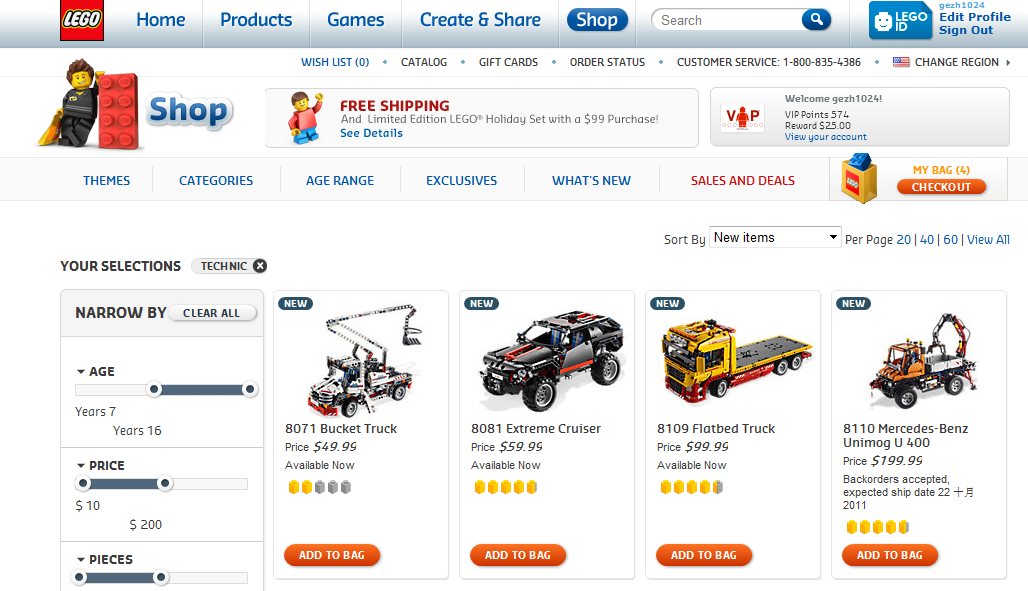Click the CHECKOUT button
Viewport: 1028px width, 591px height.
point(941,187)
